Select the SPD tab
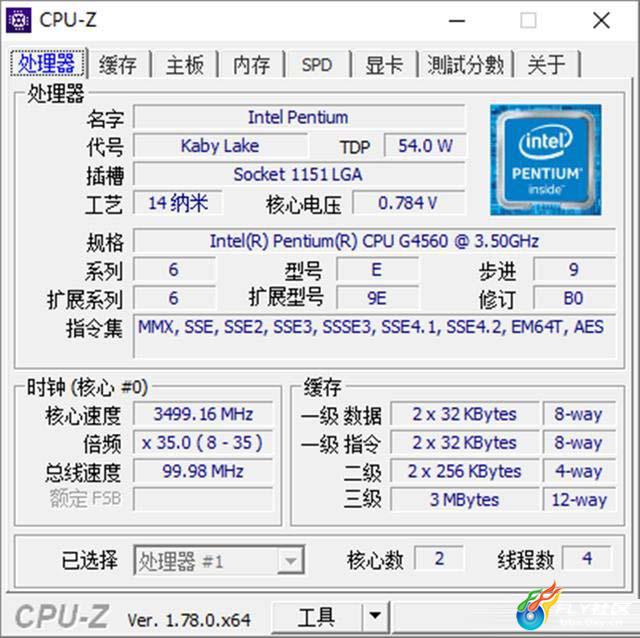 click(317, 65)
